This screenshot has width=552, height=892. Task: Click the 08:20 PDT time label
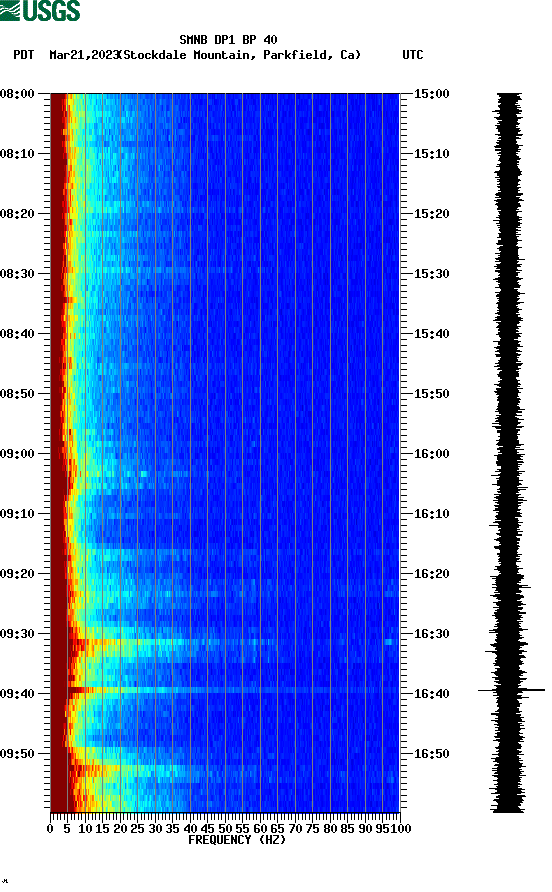18,214
